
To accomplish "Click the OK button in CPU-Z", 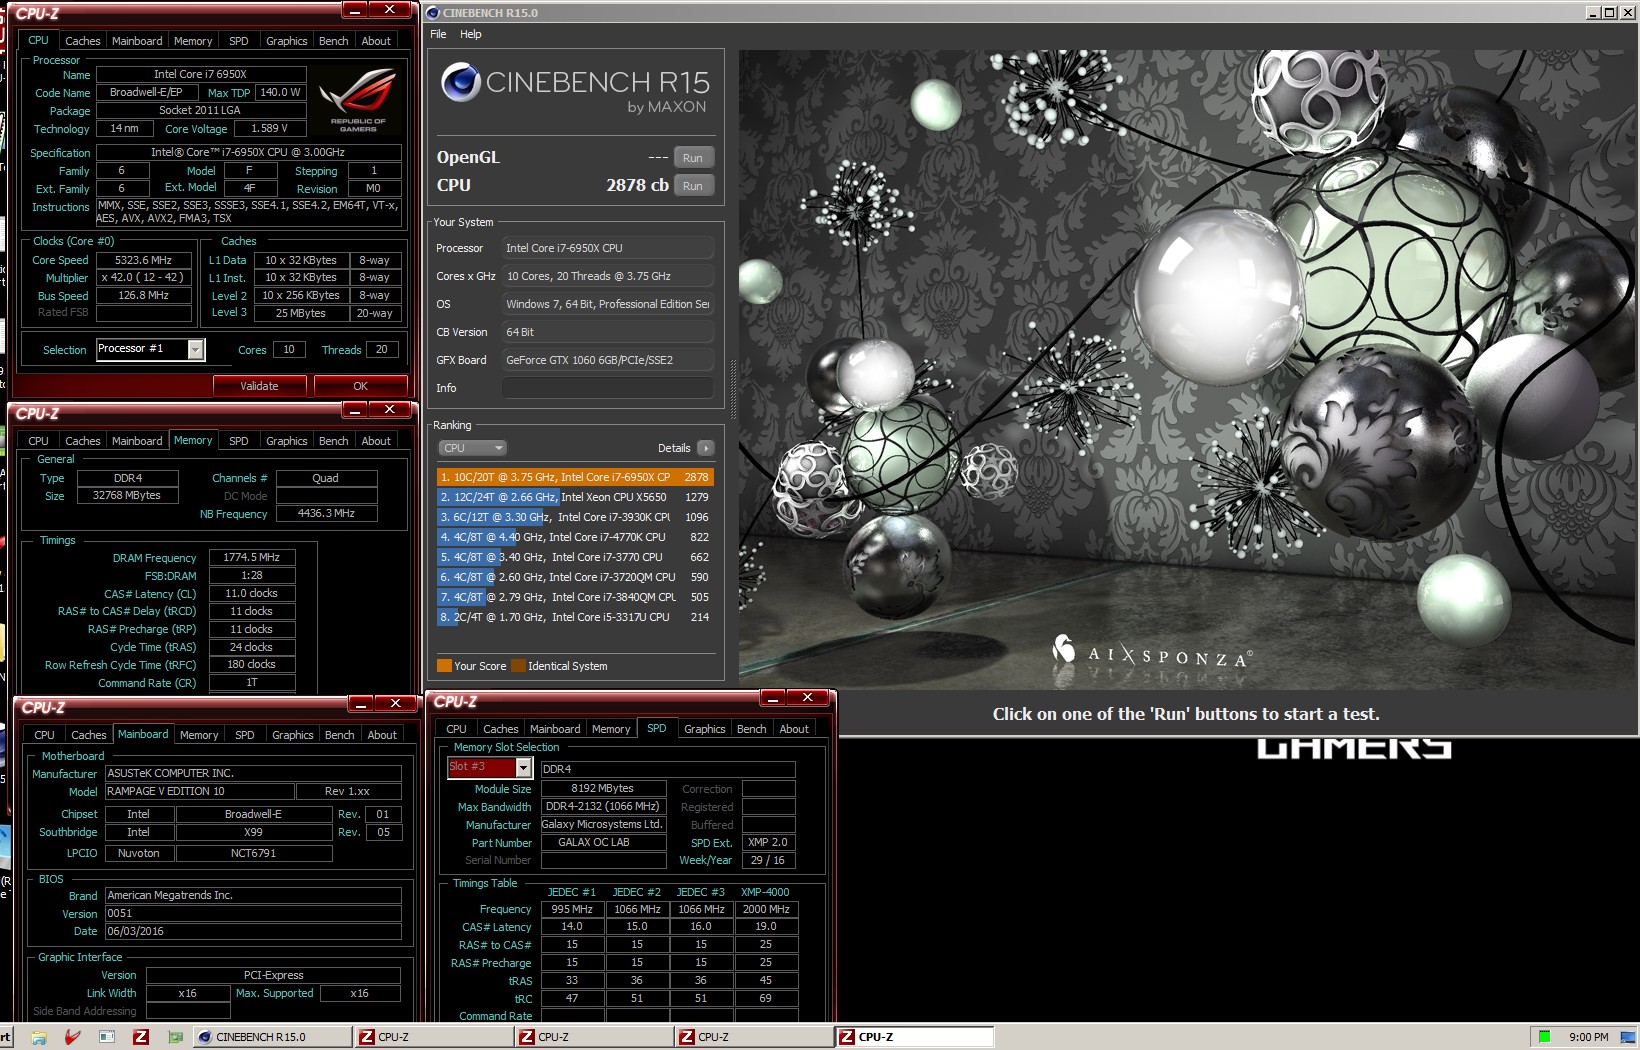I will tap(361, 386).
